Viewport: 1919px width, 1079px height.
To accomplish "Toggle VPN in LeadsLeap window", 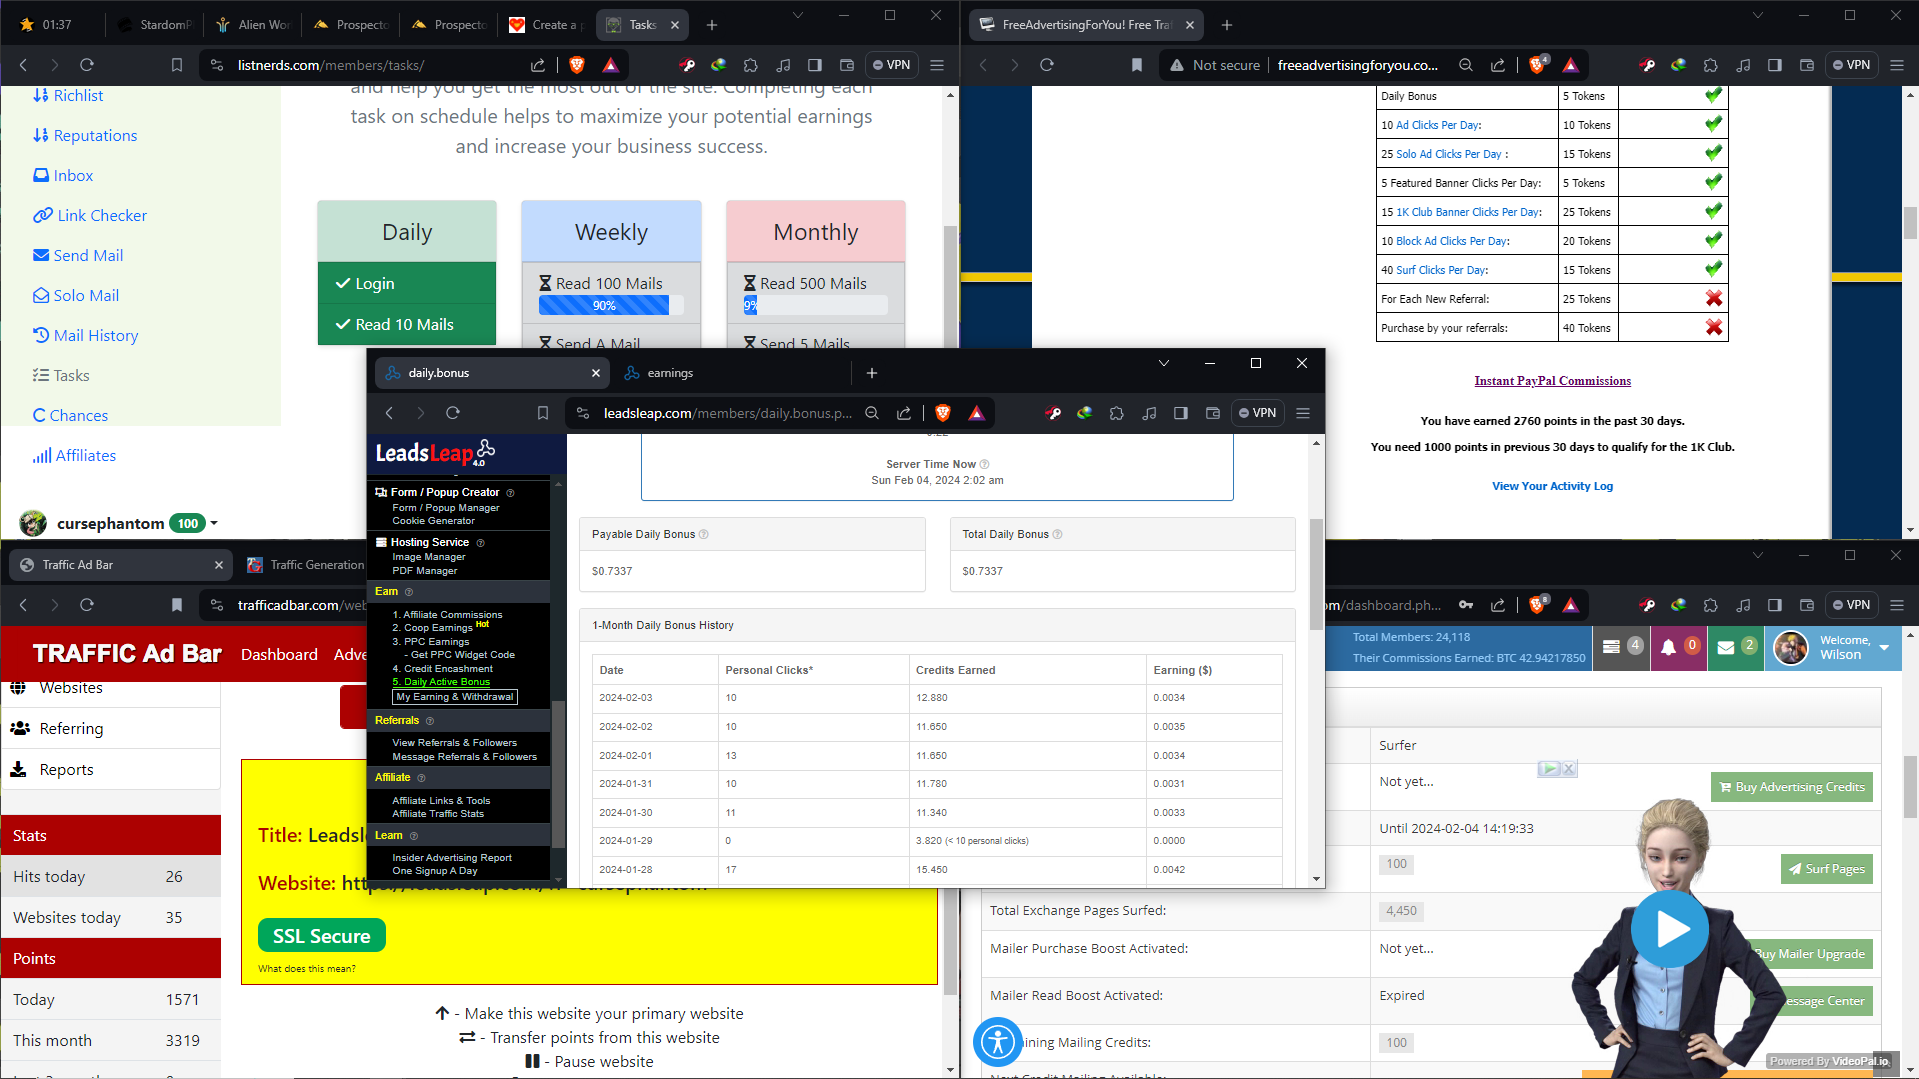I will [x=1257, y=413].
